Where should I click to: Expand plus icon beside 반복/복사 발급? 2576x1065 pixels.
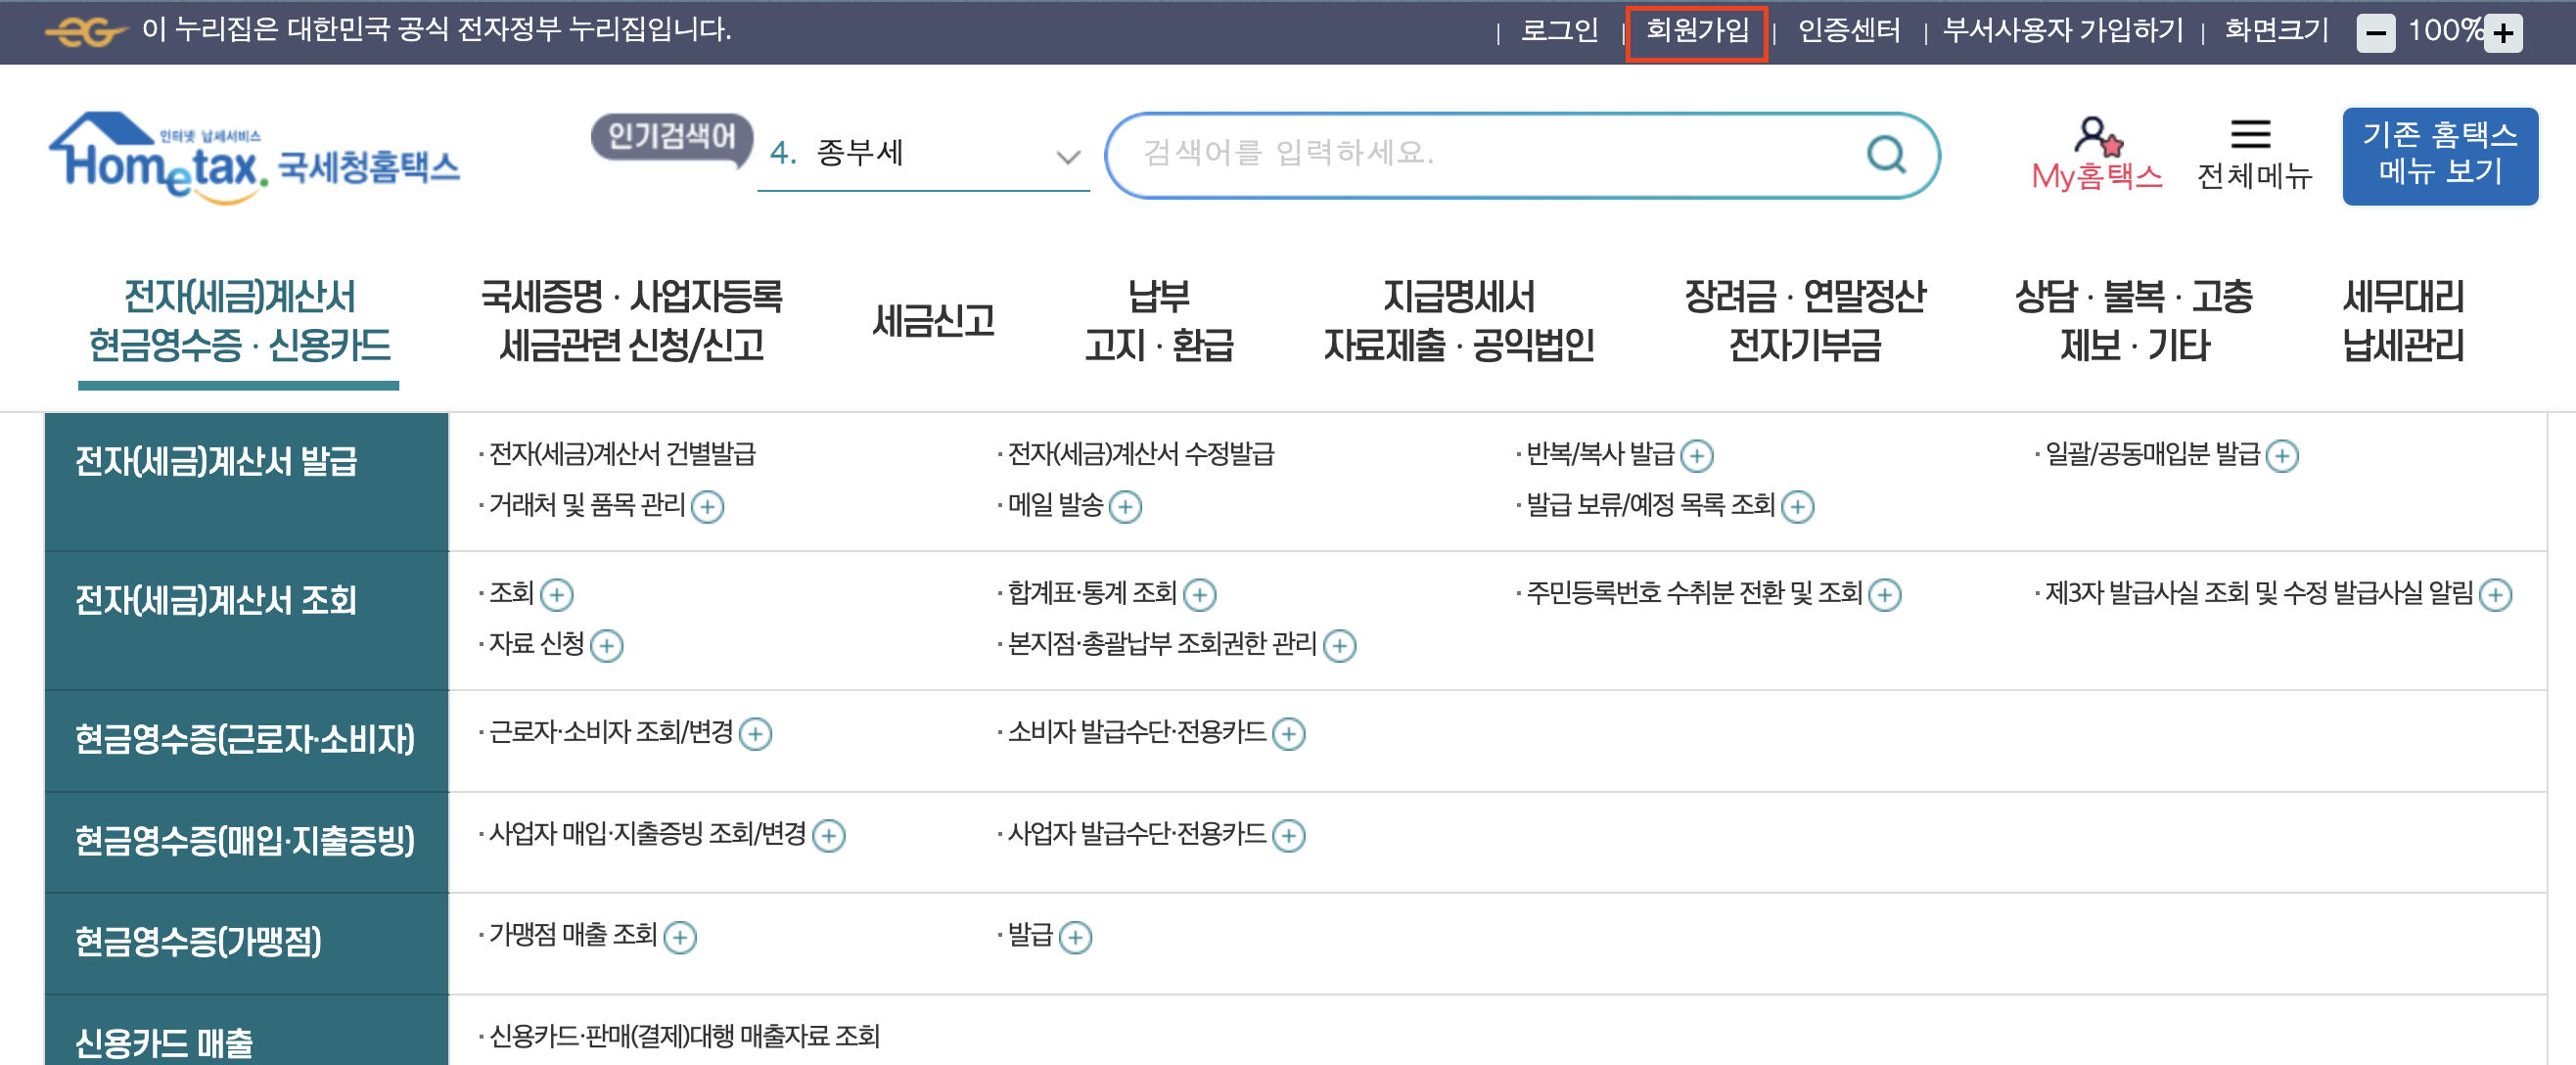point(1697,456)
